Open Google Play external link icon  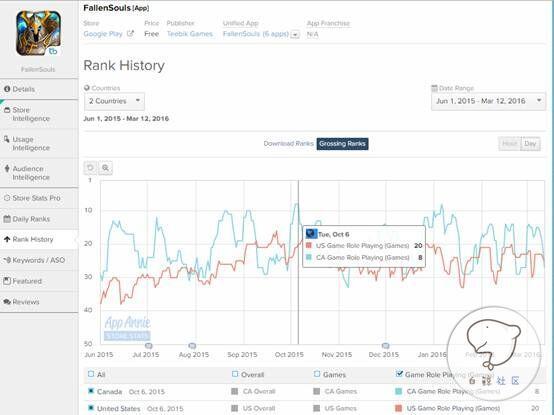coord(130,34)
